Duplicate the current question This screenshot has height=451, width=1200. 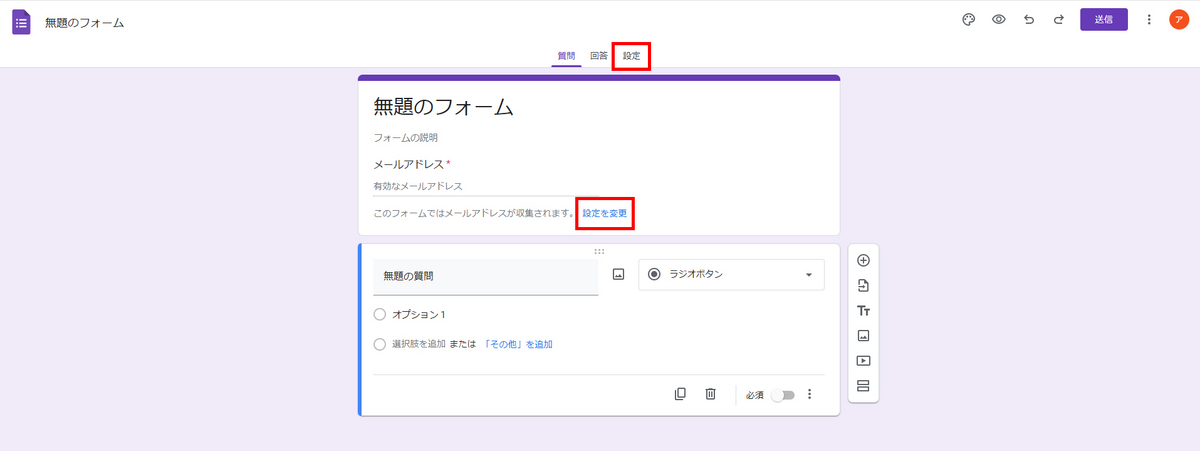click(x=680, y=394)
